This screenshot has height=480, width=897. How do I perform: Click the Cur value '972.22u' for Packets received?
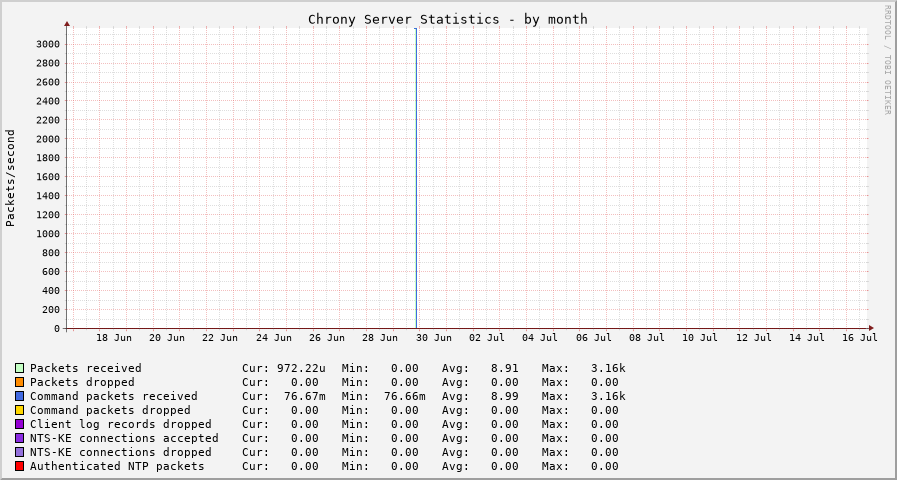click(301, 368)
